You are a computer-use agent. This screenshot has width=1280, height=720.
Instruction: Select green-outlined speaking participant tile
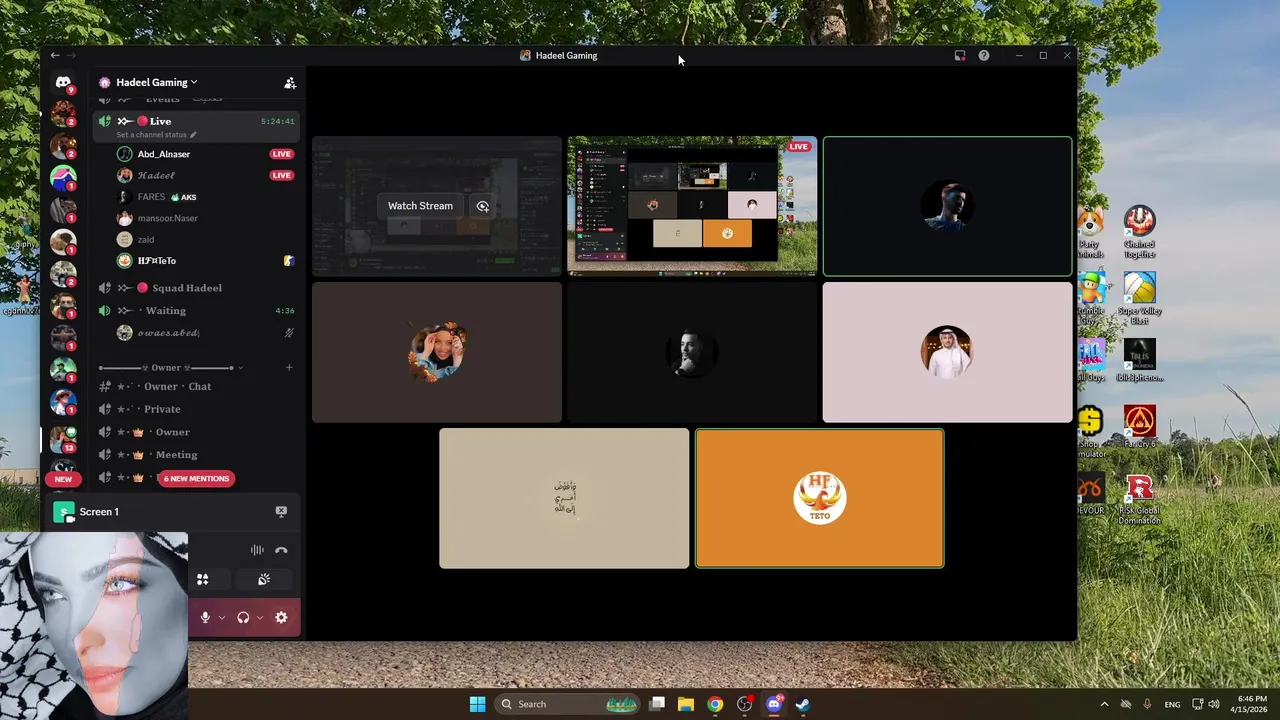947,206
